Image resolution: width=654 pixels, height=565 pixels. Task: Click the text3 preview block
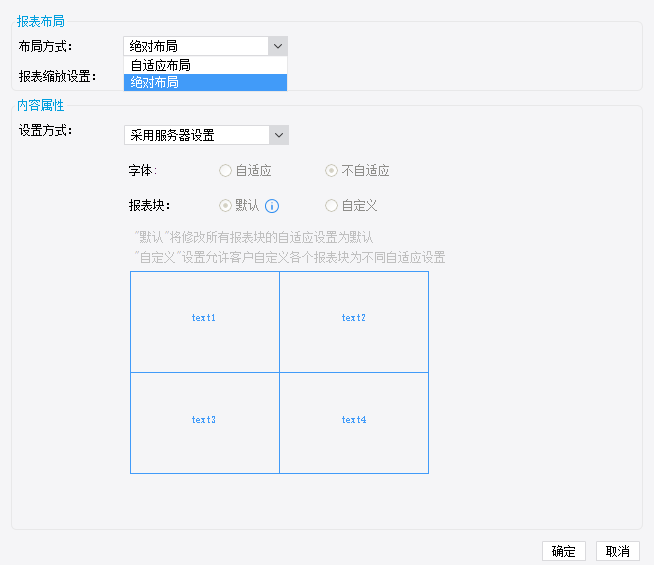[205, 423]
